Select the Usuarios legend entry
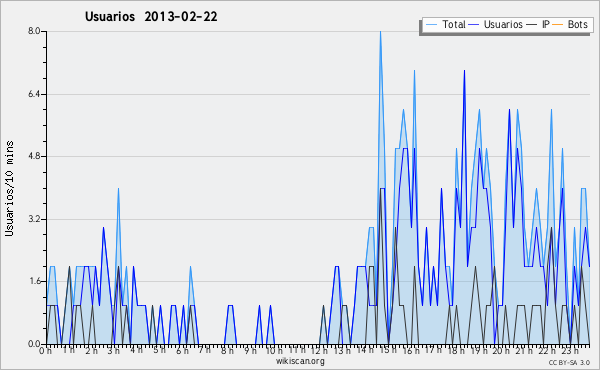Screen dimensions: 600x370 (x=496, y=24)
